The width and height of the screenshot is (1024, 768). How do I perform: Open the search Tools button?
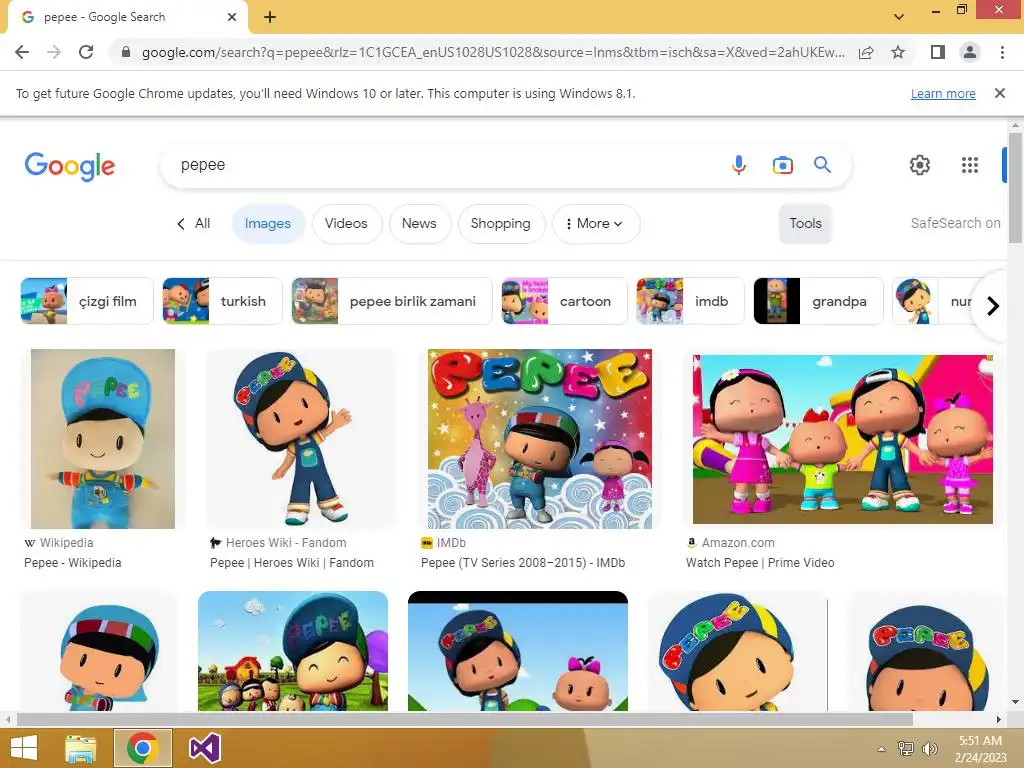pos(805,223)
